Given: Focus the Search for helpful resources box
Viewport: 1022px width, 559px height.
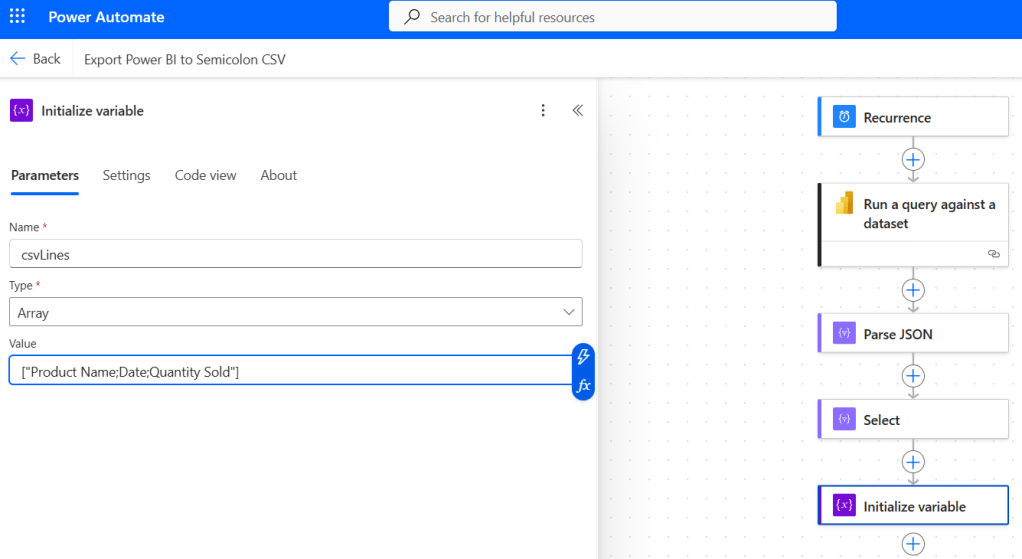Looking at the screenshot, I should pos(613,16).
